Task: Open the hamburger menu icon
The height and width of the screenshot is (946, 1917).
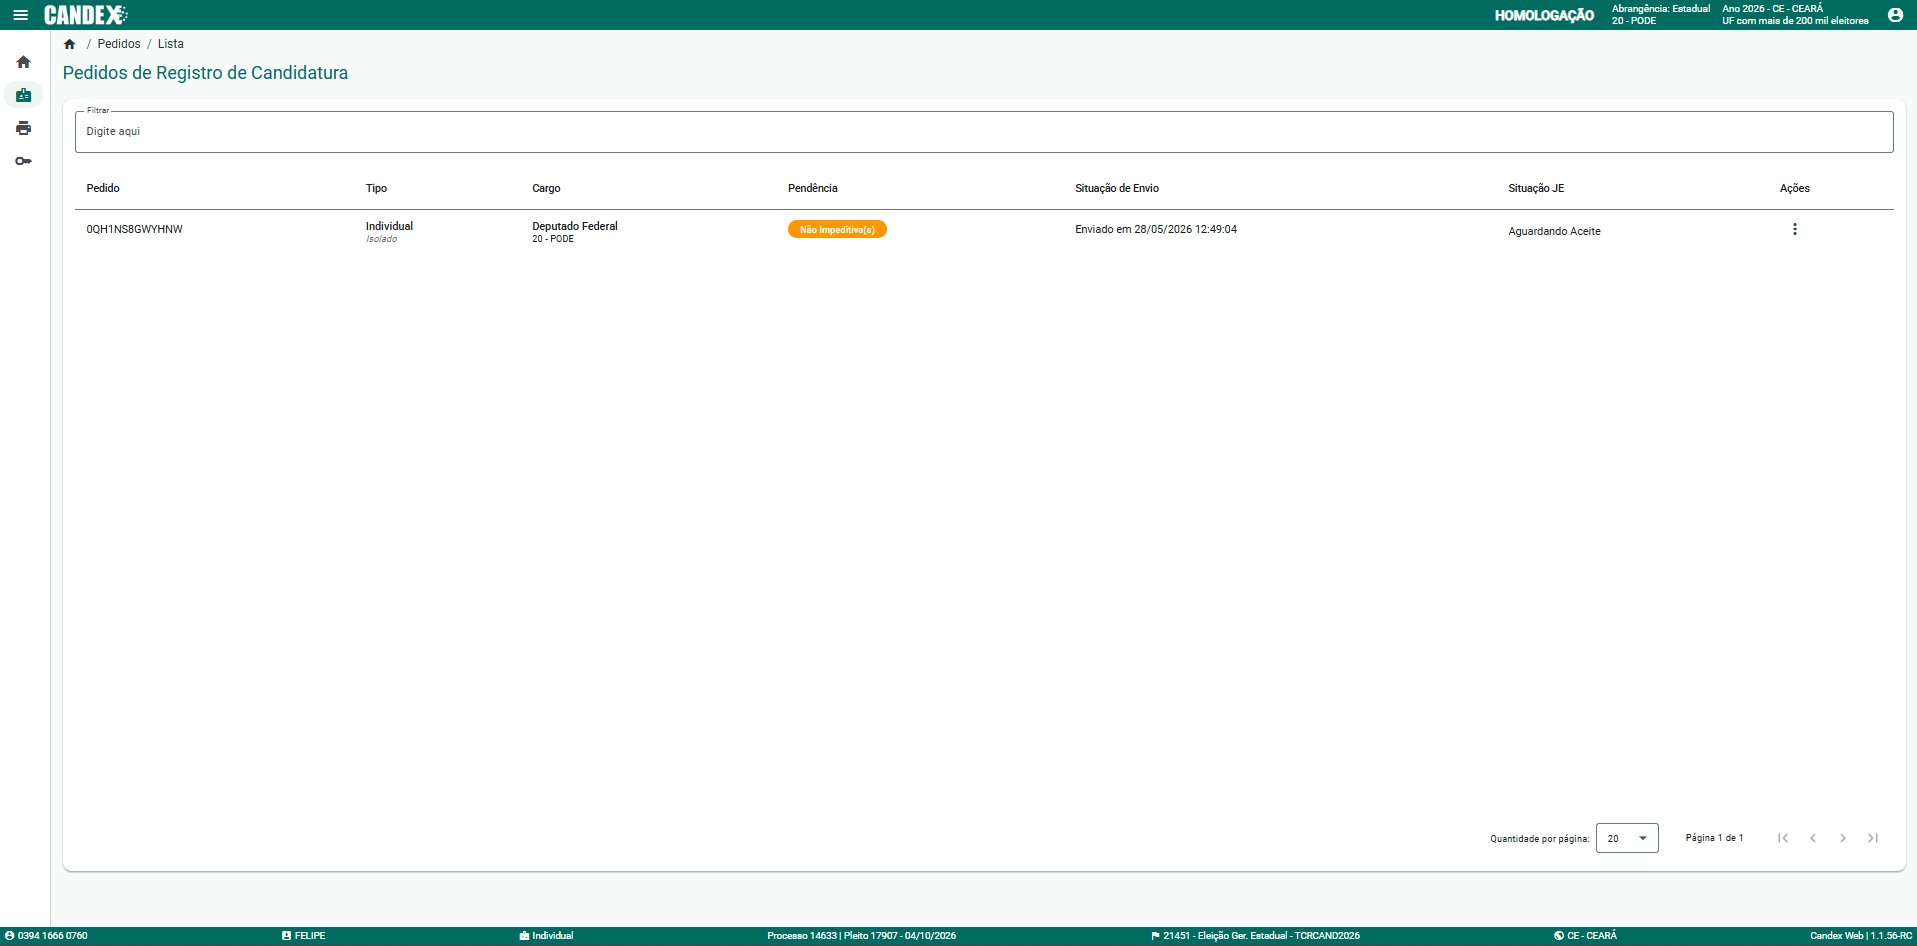Action: pyautogui.click(x=20, y=15)
